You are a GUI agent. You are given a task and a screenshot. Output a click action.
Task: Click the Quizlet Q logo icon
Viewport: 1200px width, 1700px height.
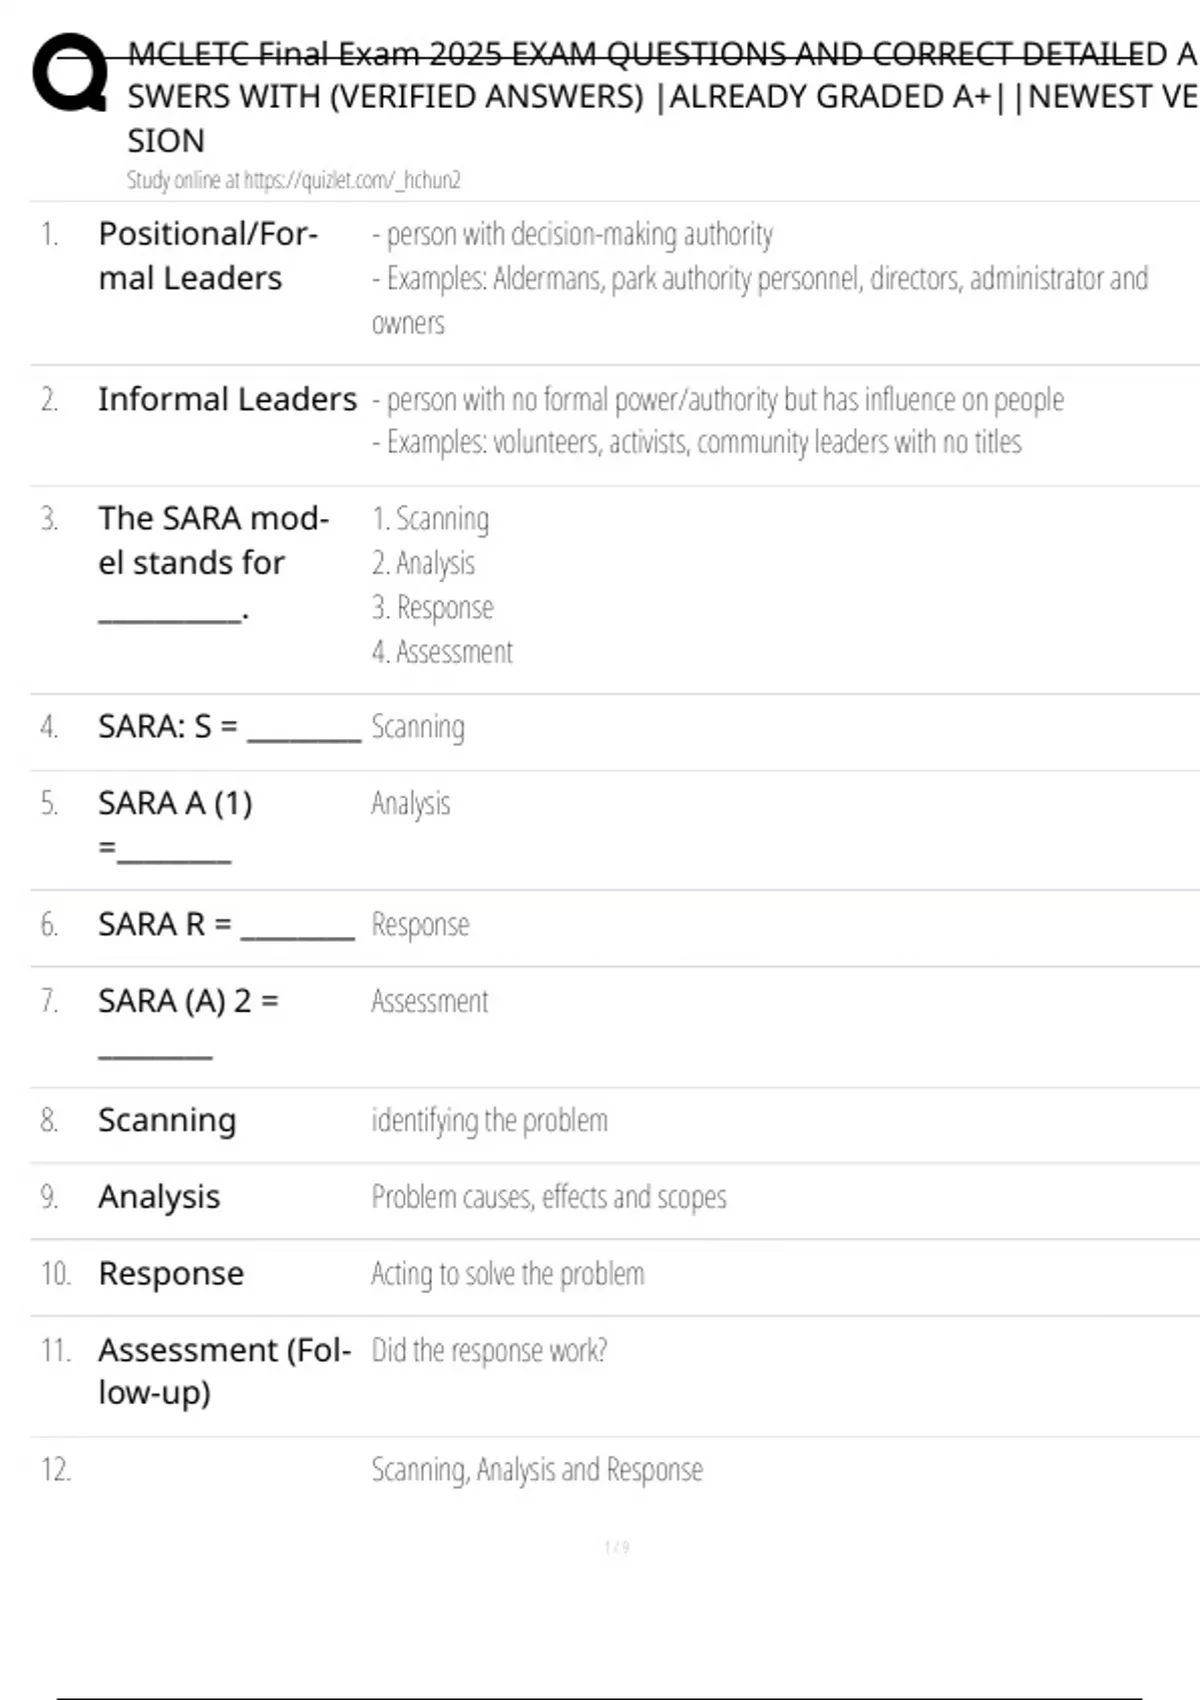70,73
